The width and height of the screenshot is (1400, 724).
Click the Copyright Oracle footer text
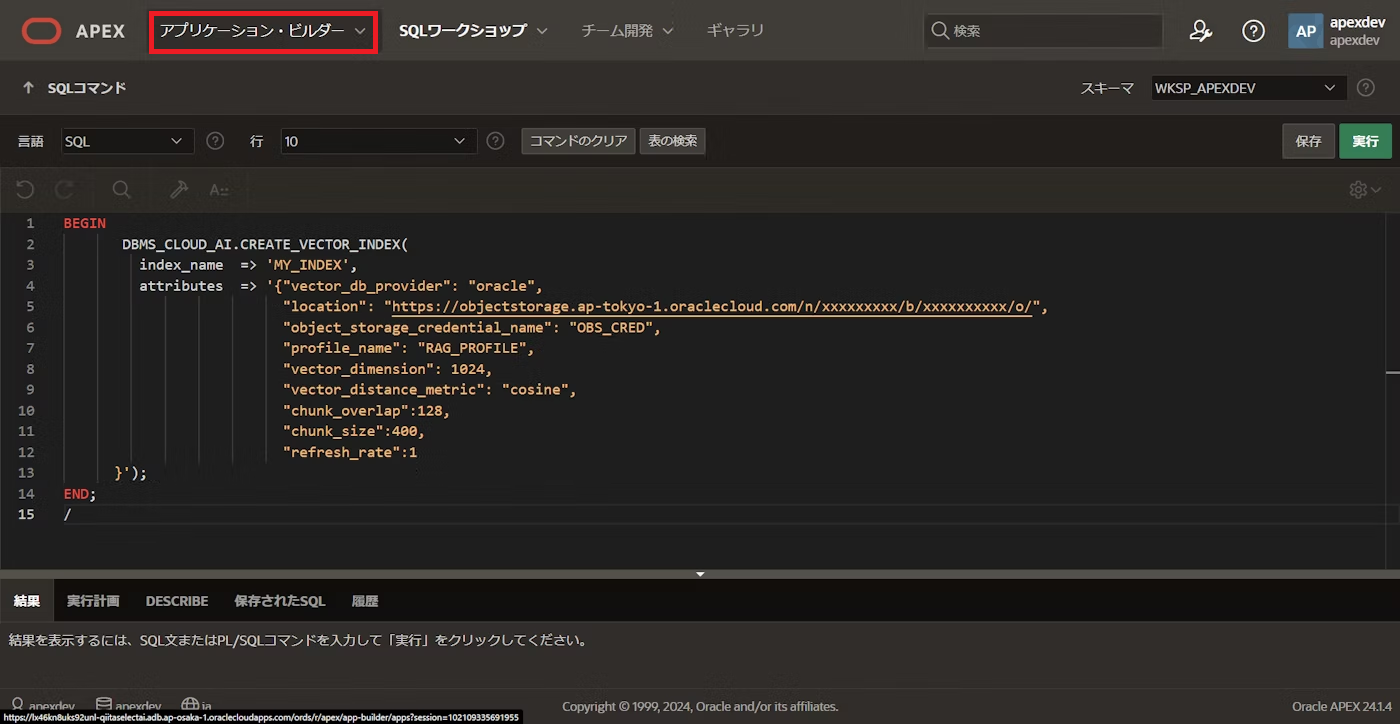700,706
